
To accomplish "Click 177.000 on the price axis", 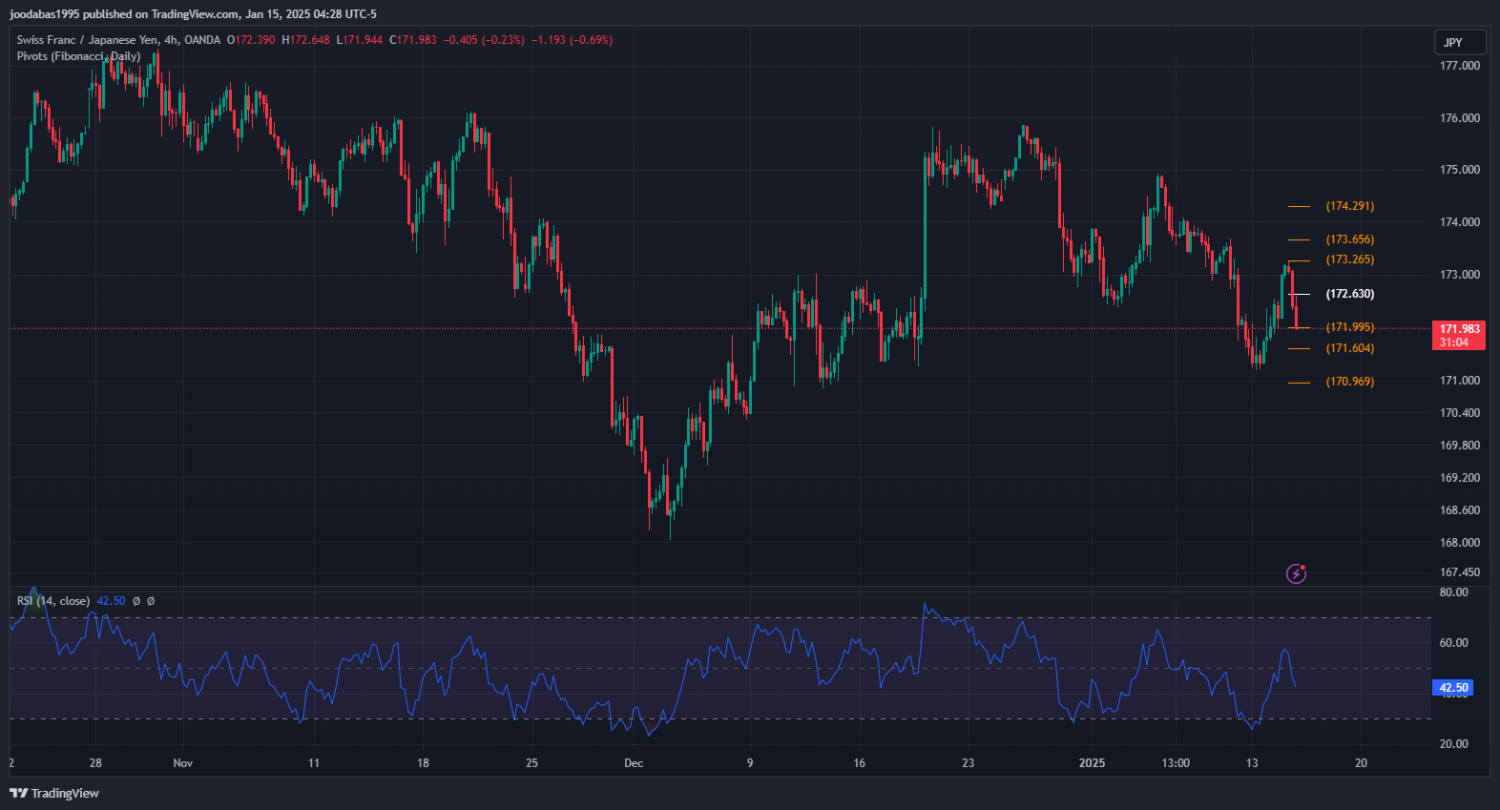I will [1459, 66].
